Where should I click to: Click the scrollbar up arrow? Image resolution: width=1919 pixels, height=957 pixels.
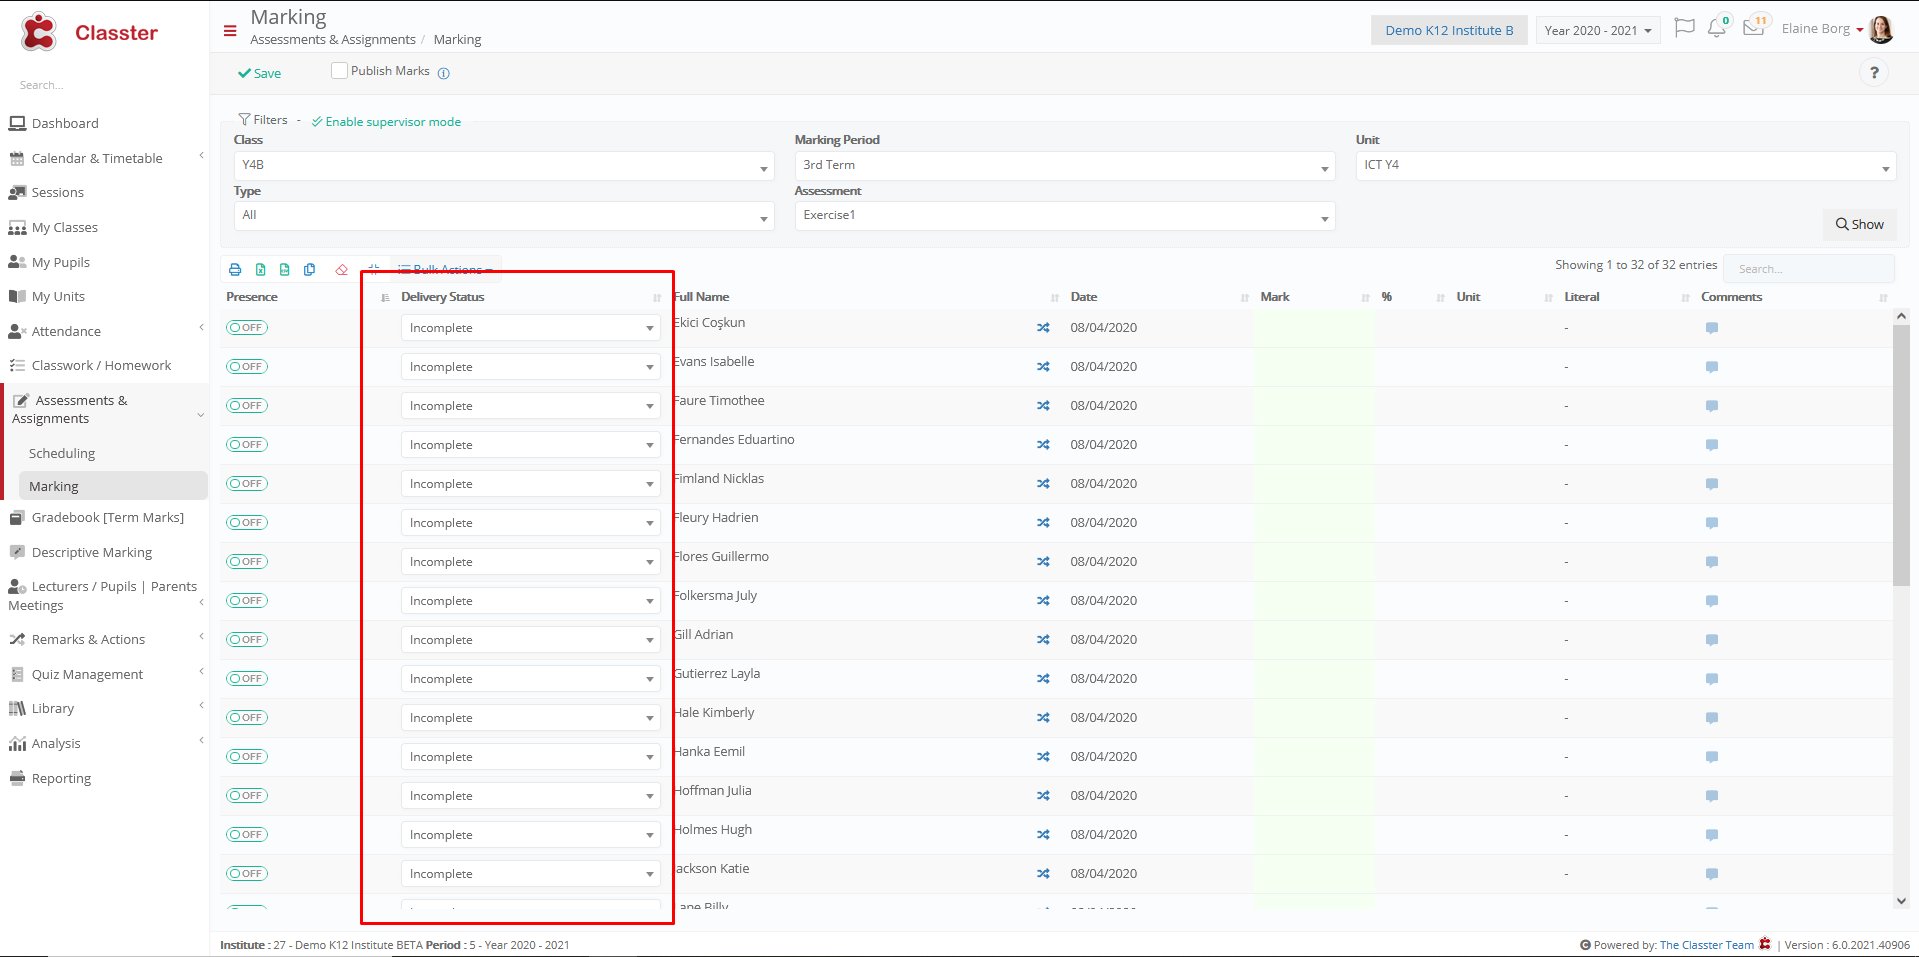click(1901, 316)
